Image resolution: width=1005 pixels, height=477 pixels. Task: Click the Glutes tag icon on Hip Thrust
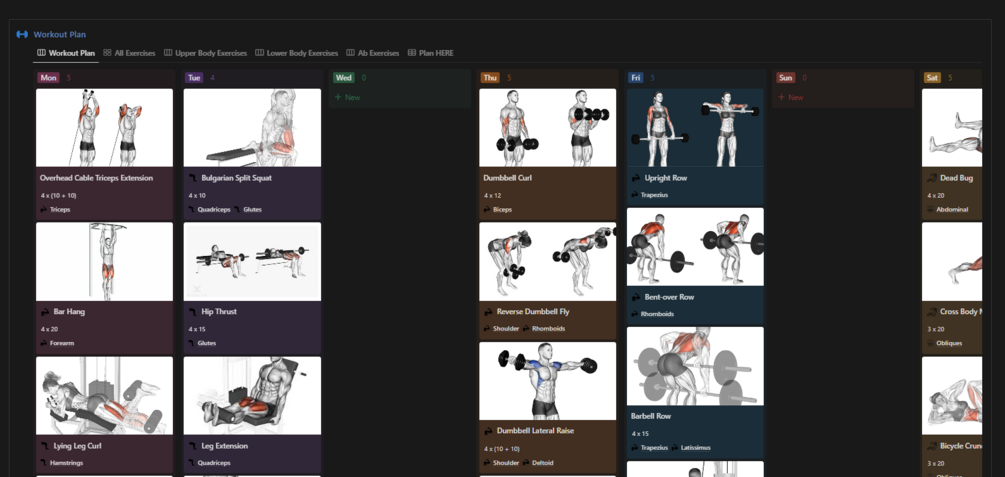coord(192,343)
